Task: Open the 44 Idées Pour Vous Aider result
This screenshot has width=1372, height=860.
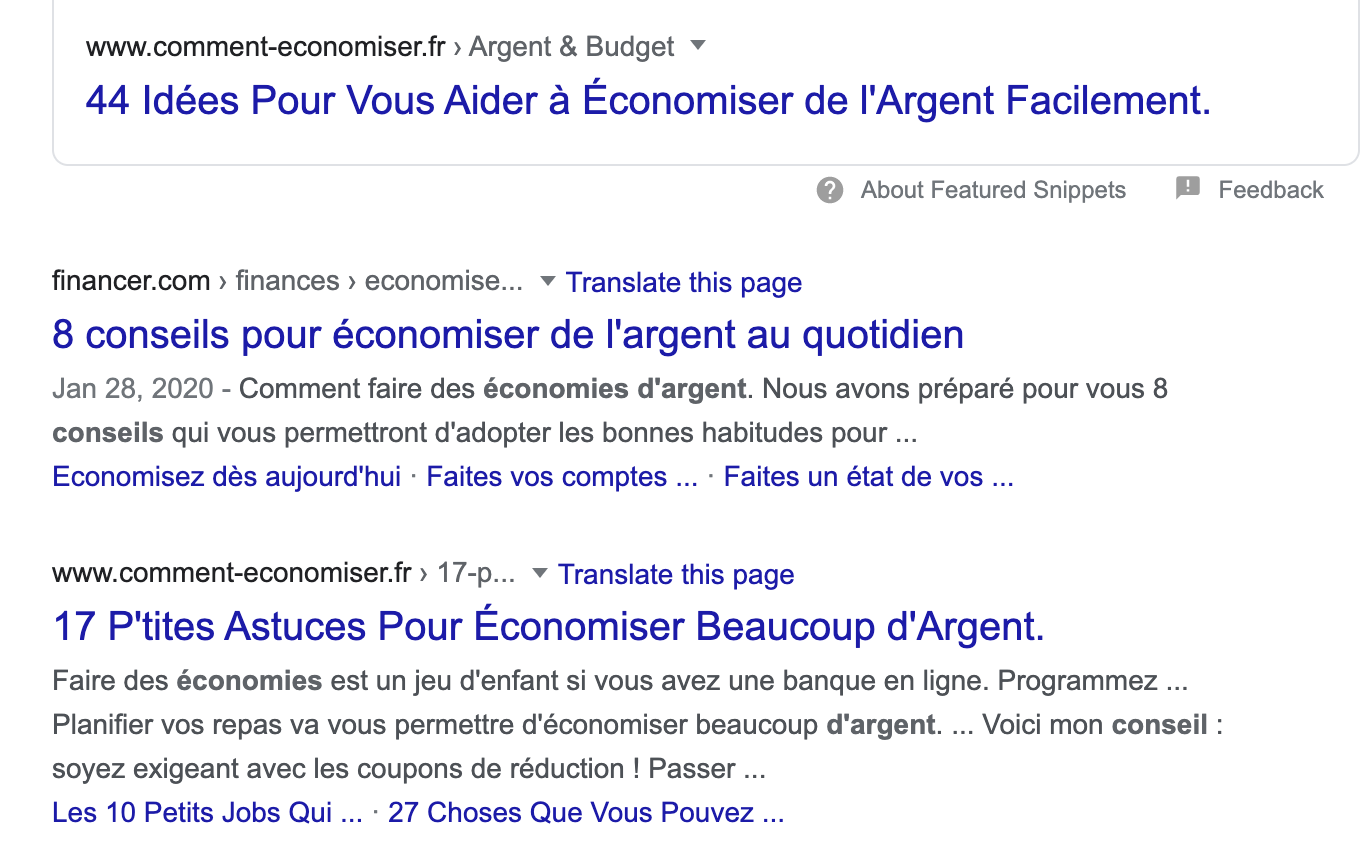Action: pyautogui.click(x=648, y=101)
